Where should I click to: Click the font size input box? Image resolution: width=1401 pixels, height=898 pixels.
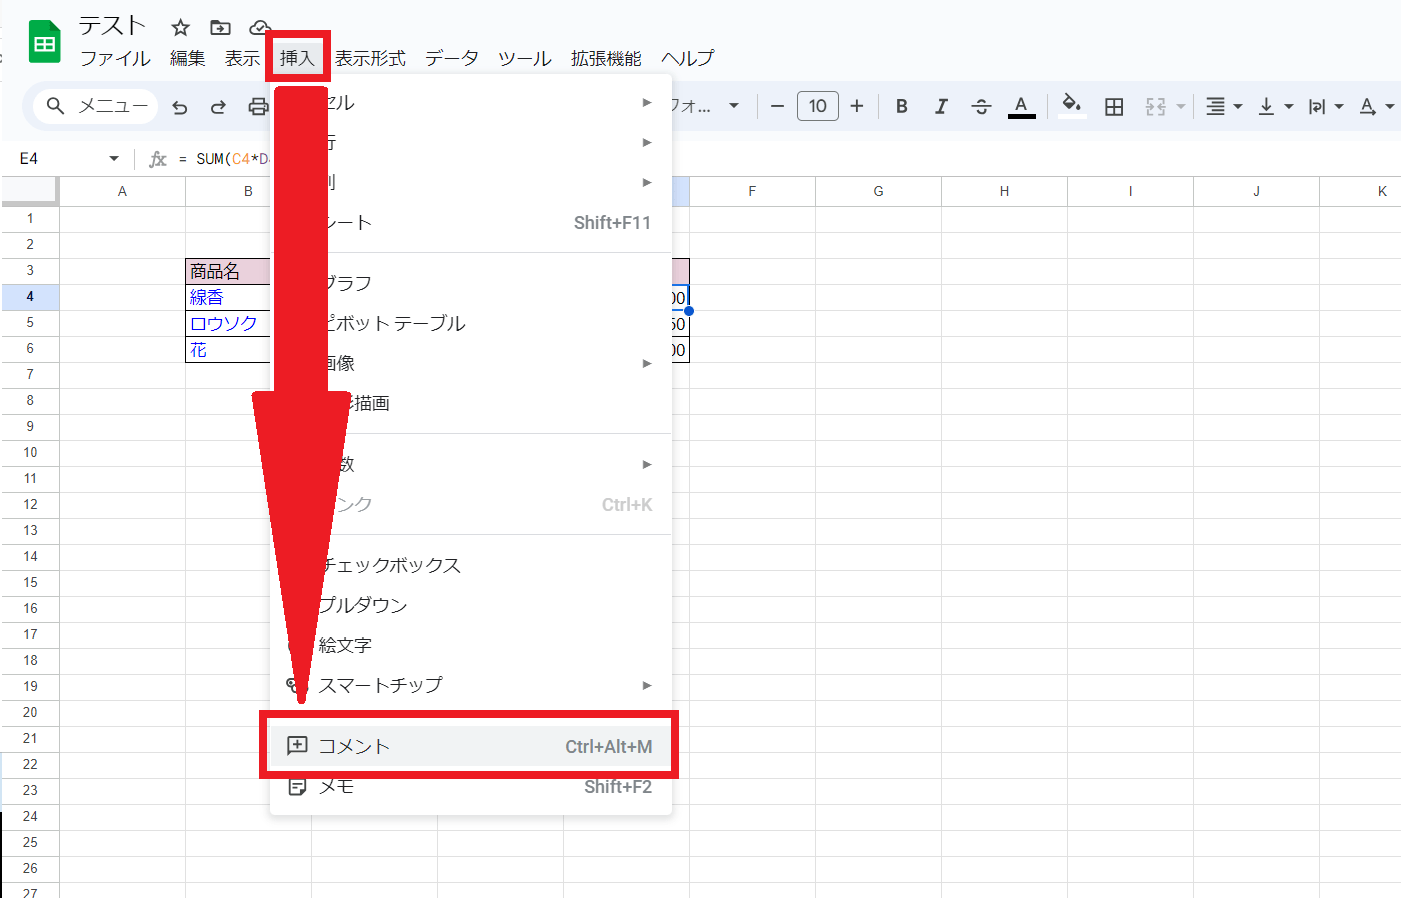pos(817,106)
